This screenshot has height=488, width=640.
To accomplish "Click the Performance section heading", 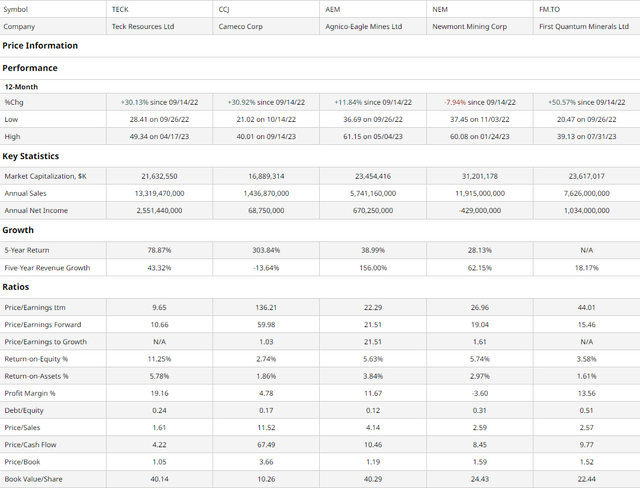I will coord(30,68).
